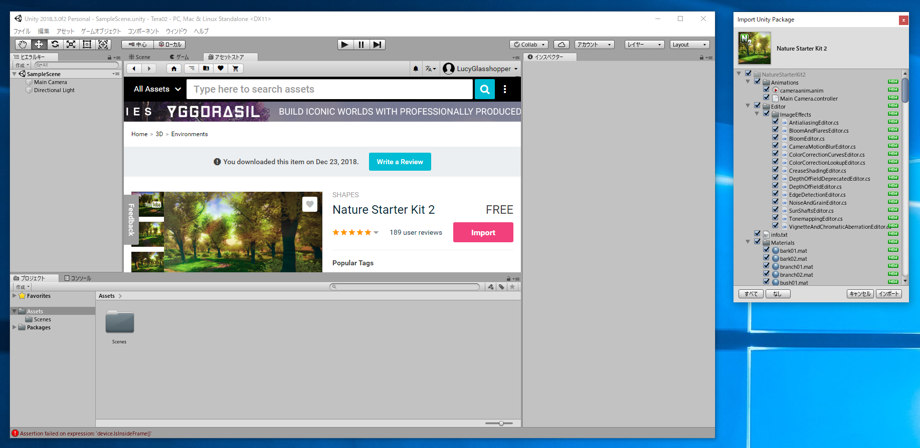Toggle the NatureStarterKit2 root checkbox
The width and height of the screenshot is (920, 448).
tap(748, 74)
